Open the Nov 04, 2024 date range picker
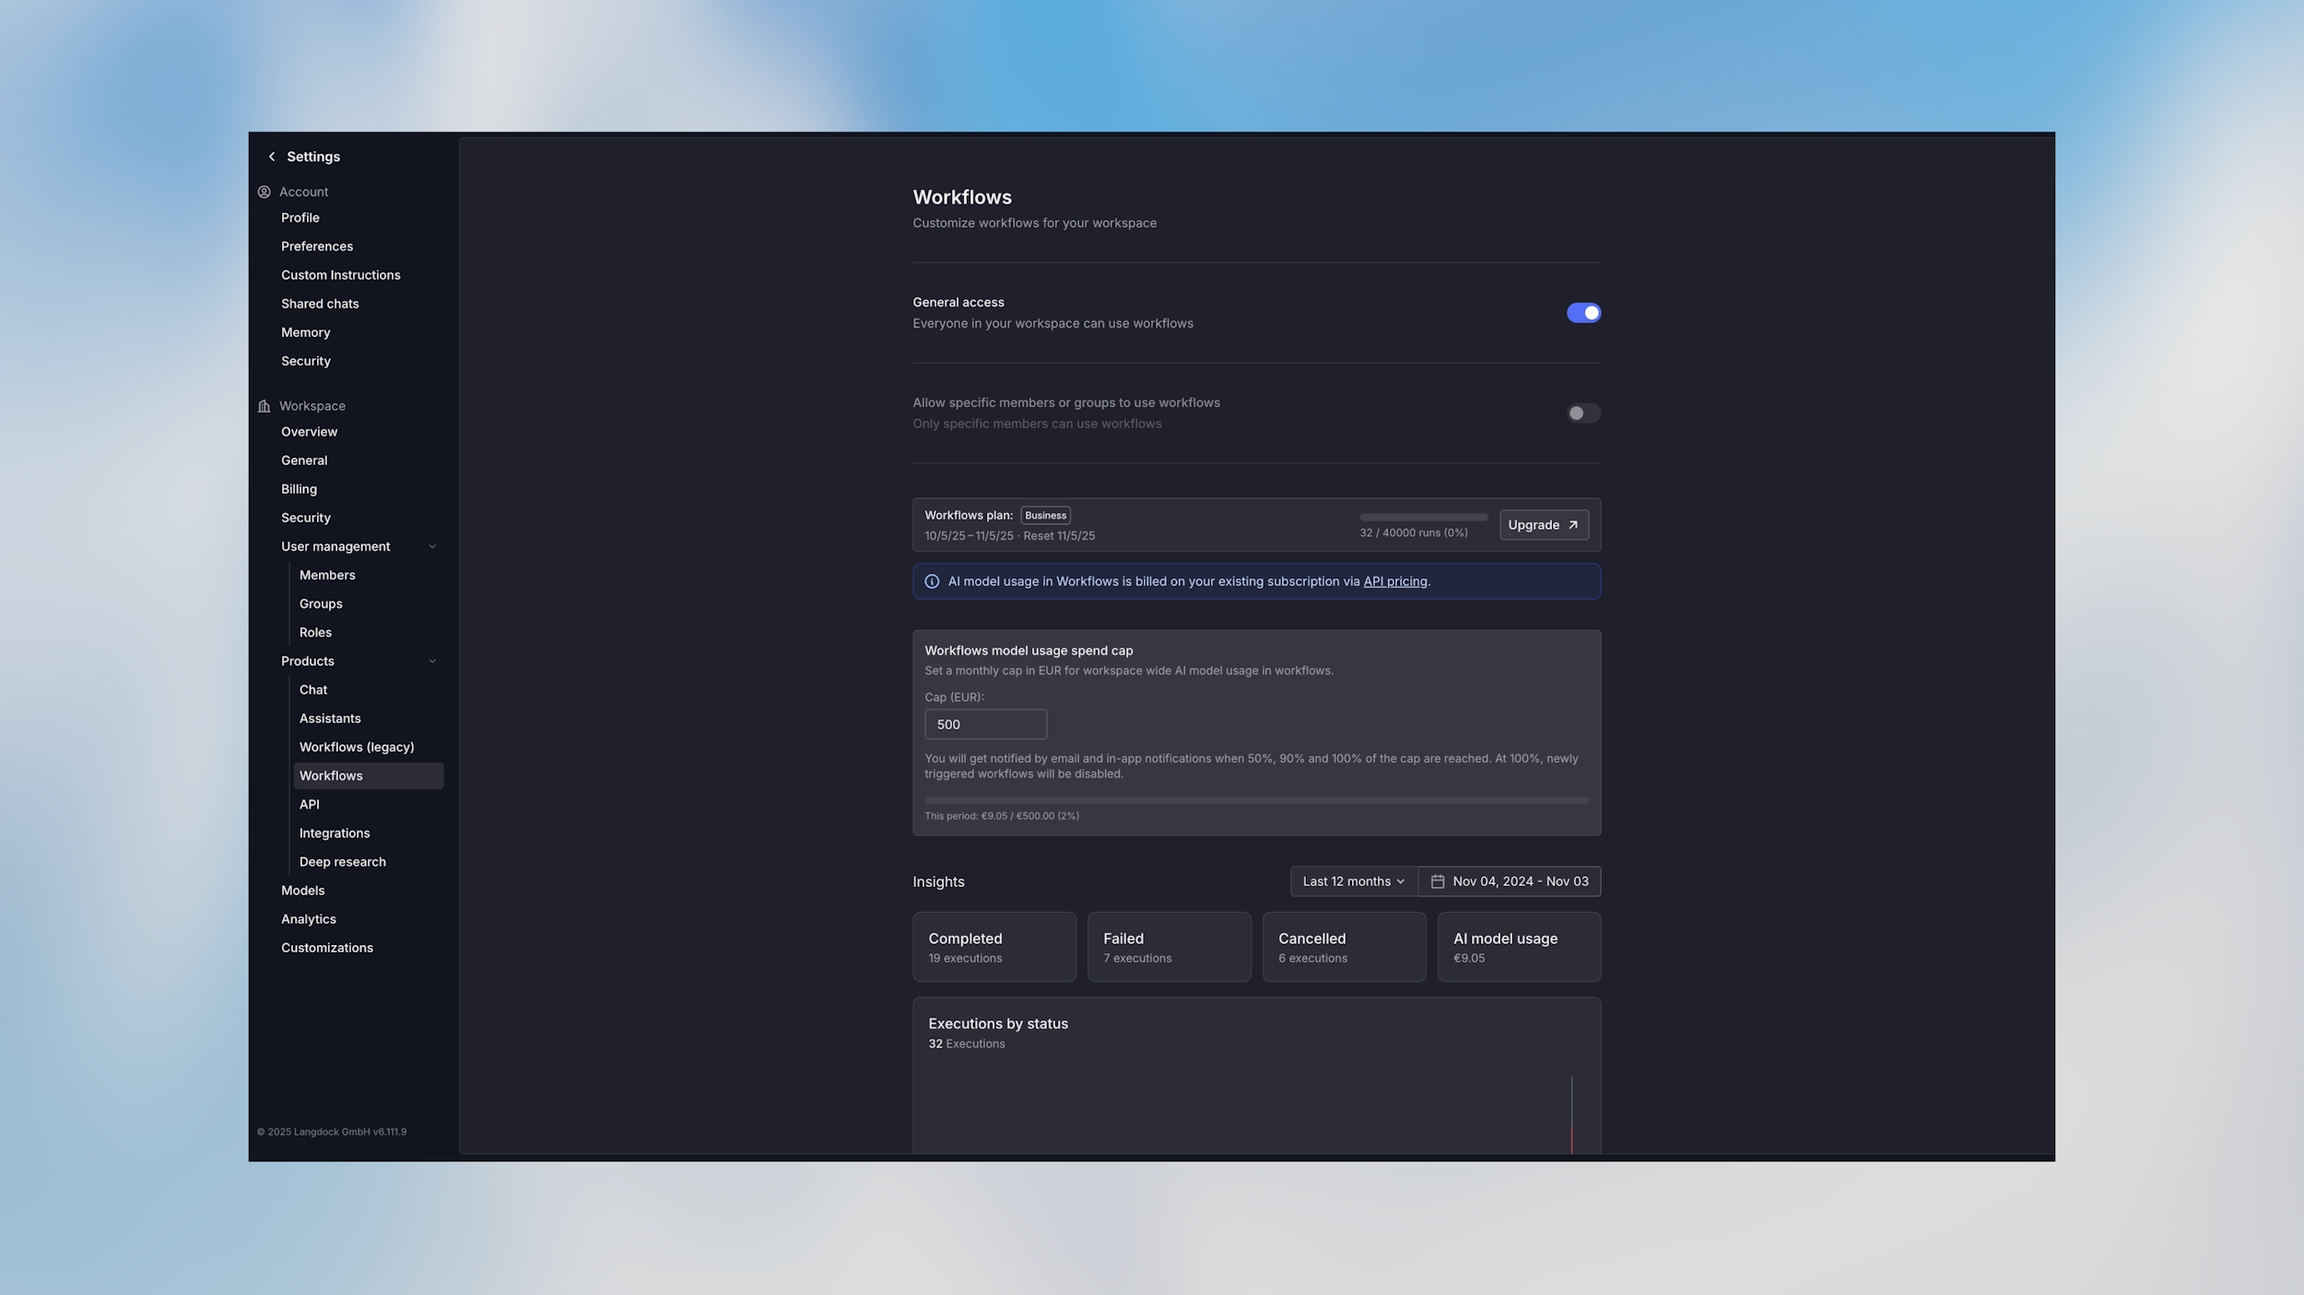 [x=1519, y=882]
